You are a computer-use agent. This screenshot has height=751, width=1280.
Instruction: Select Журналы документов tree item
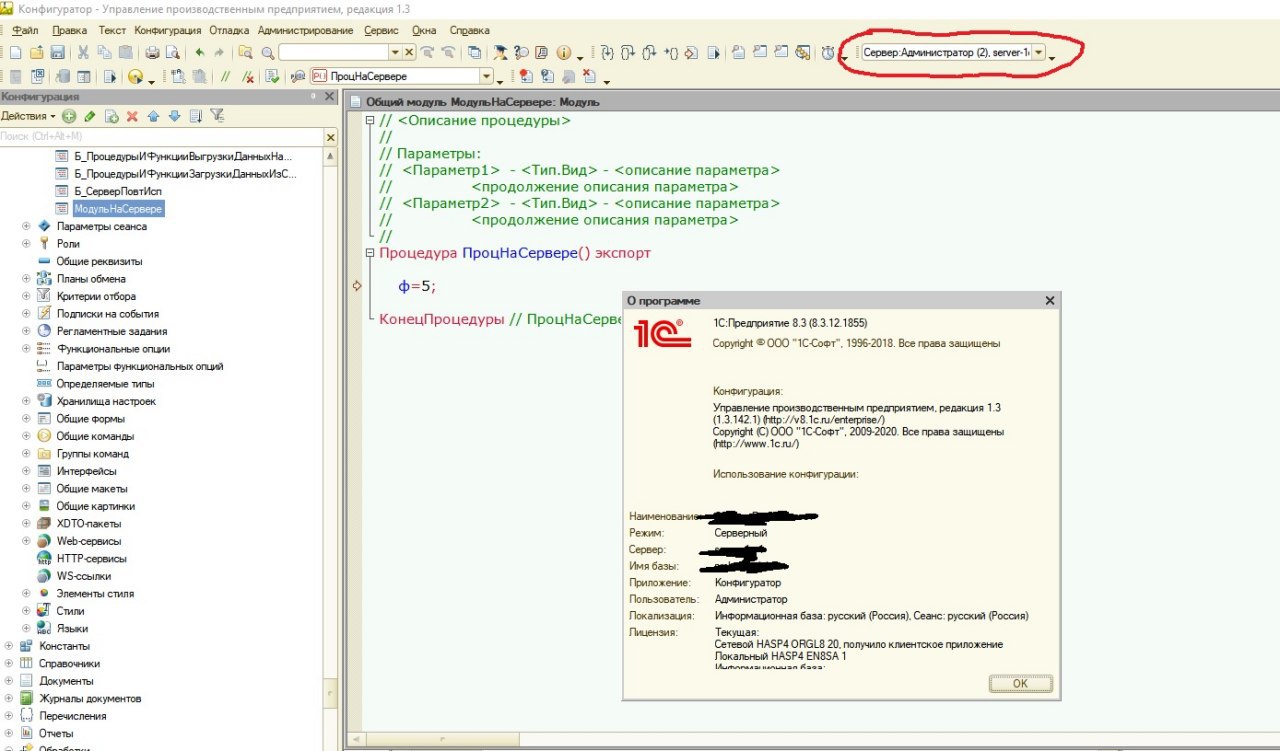(90, 698)
